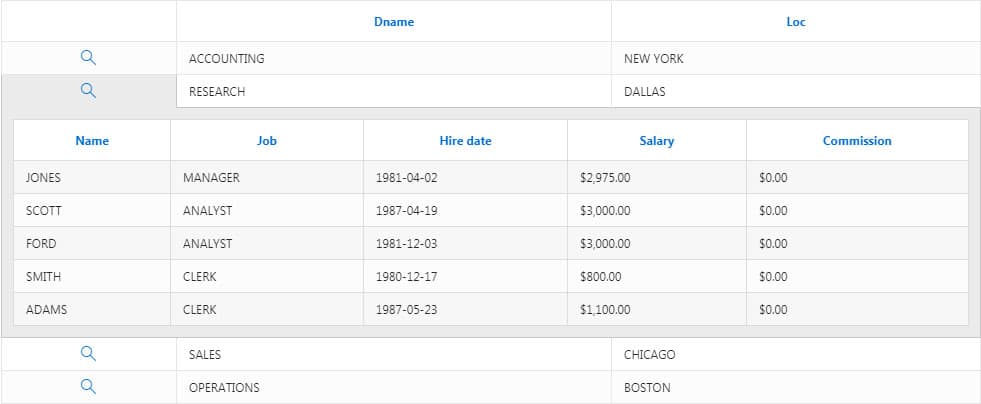Image resolution: width=981 pixels, height=404 pixels.
Task: Select the FORD name cell
Action: 41,244
